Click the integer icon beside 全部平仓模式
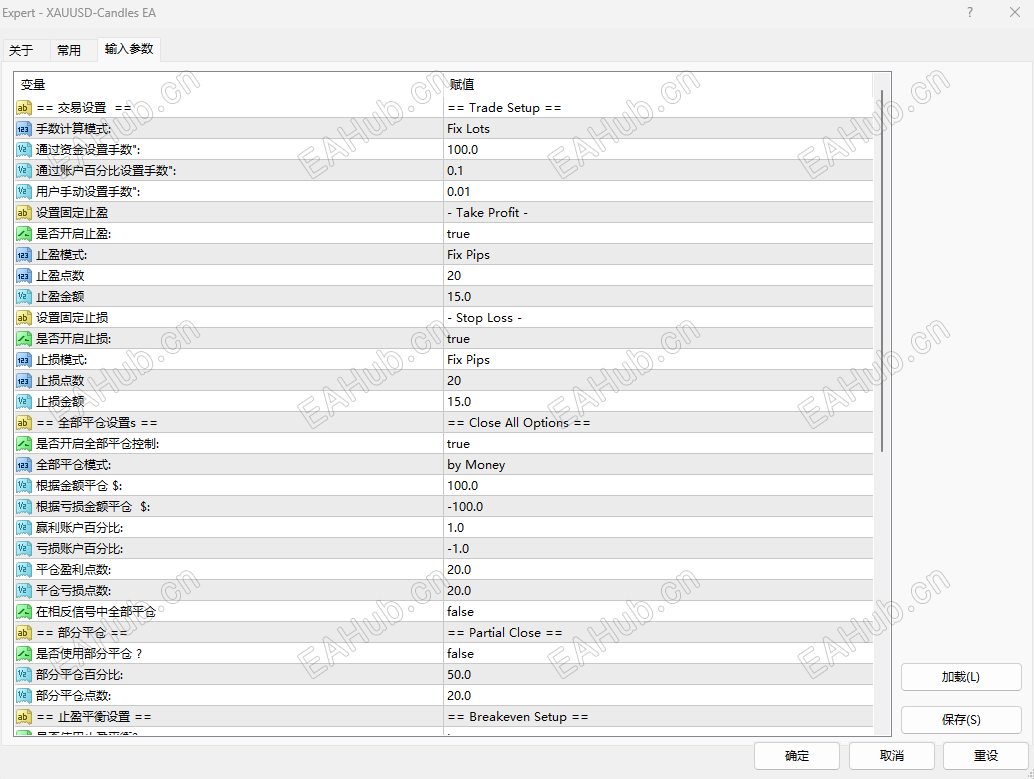The height and width of the screenshot is (779, 1034). pyautogui.click(x=24, y=465)
